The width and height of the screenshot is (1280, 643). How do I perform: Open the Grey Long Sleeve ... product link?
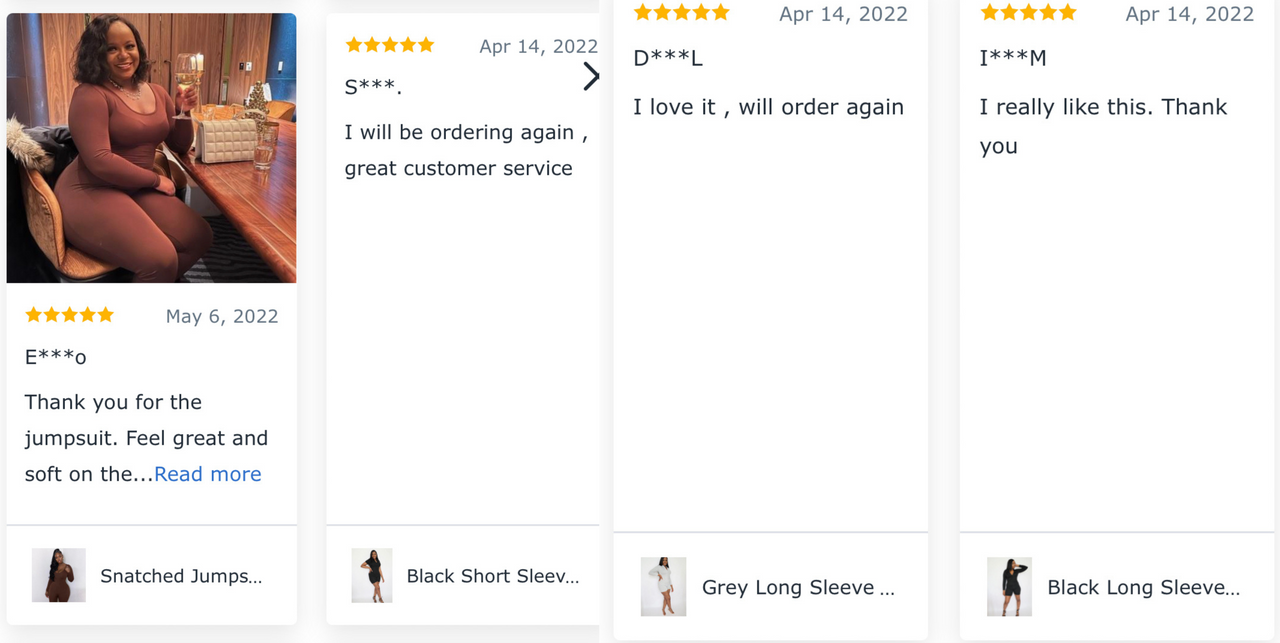pyautogui.click(x=799, y=587)
